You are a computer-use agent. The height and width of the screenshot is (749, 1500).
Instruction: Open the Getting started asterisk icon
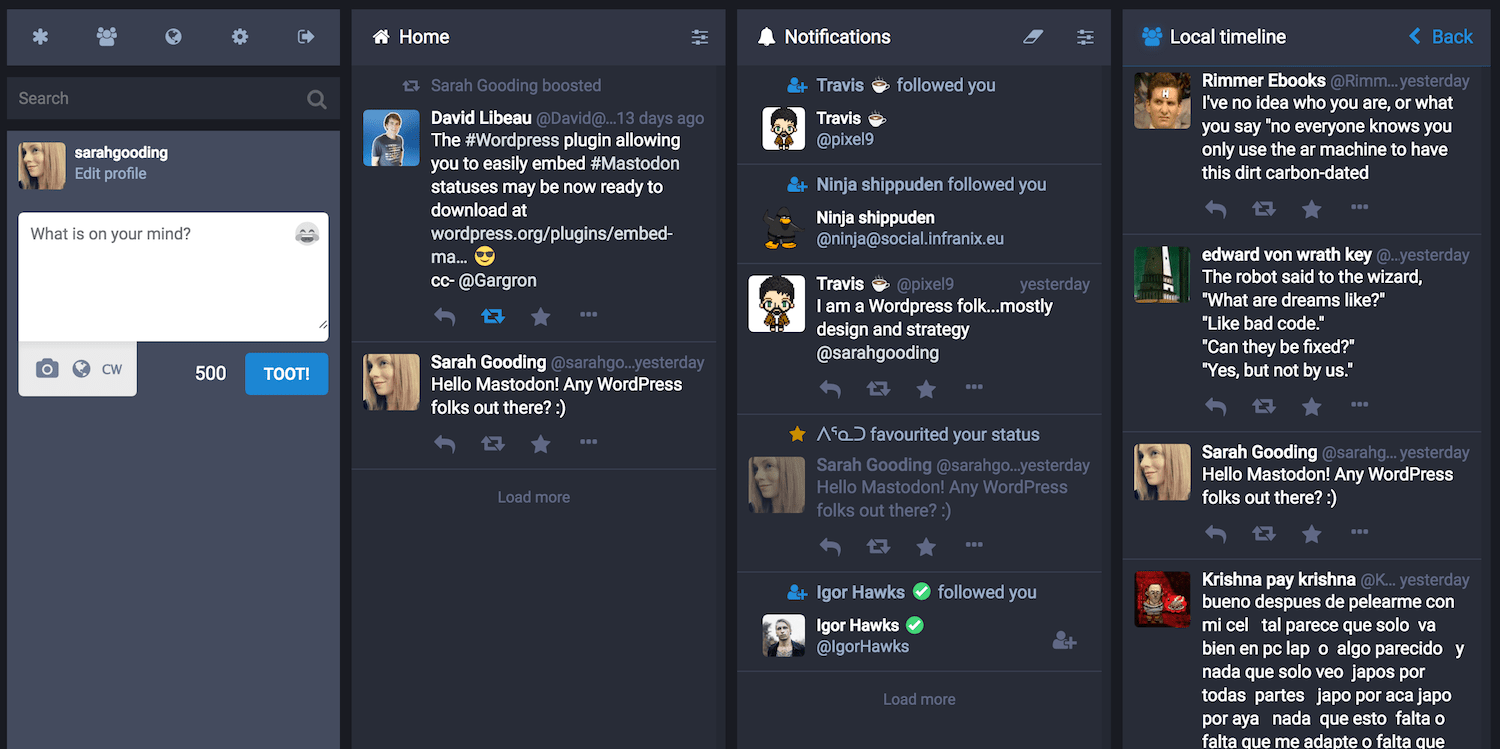pos(40,37)
